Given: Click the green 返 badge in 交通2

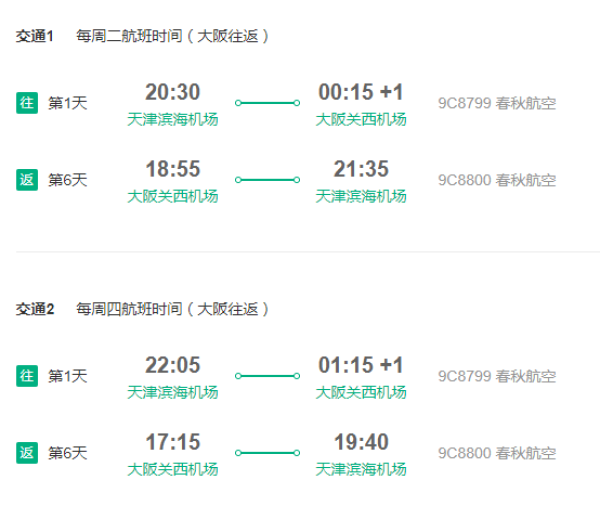Looking at the screenshot, I should point(27,453).
